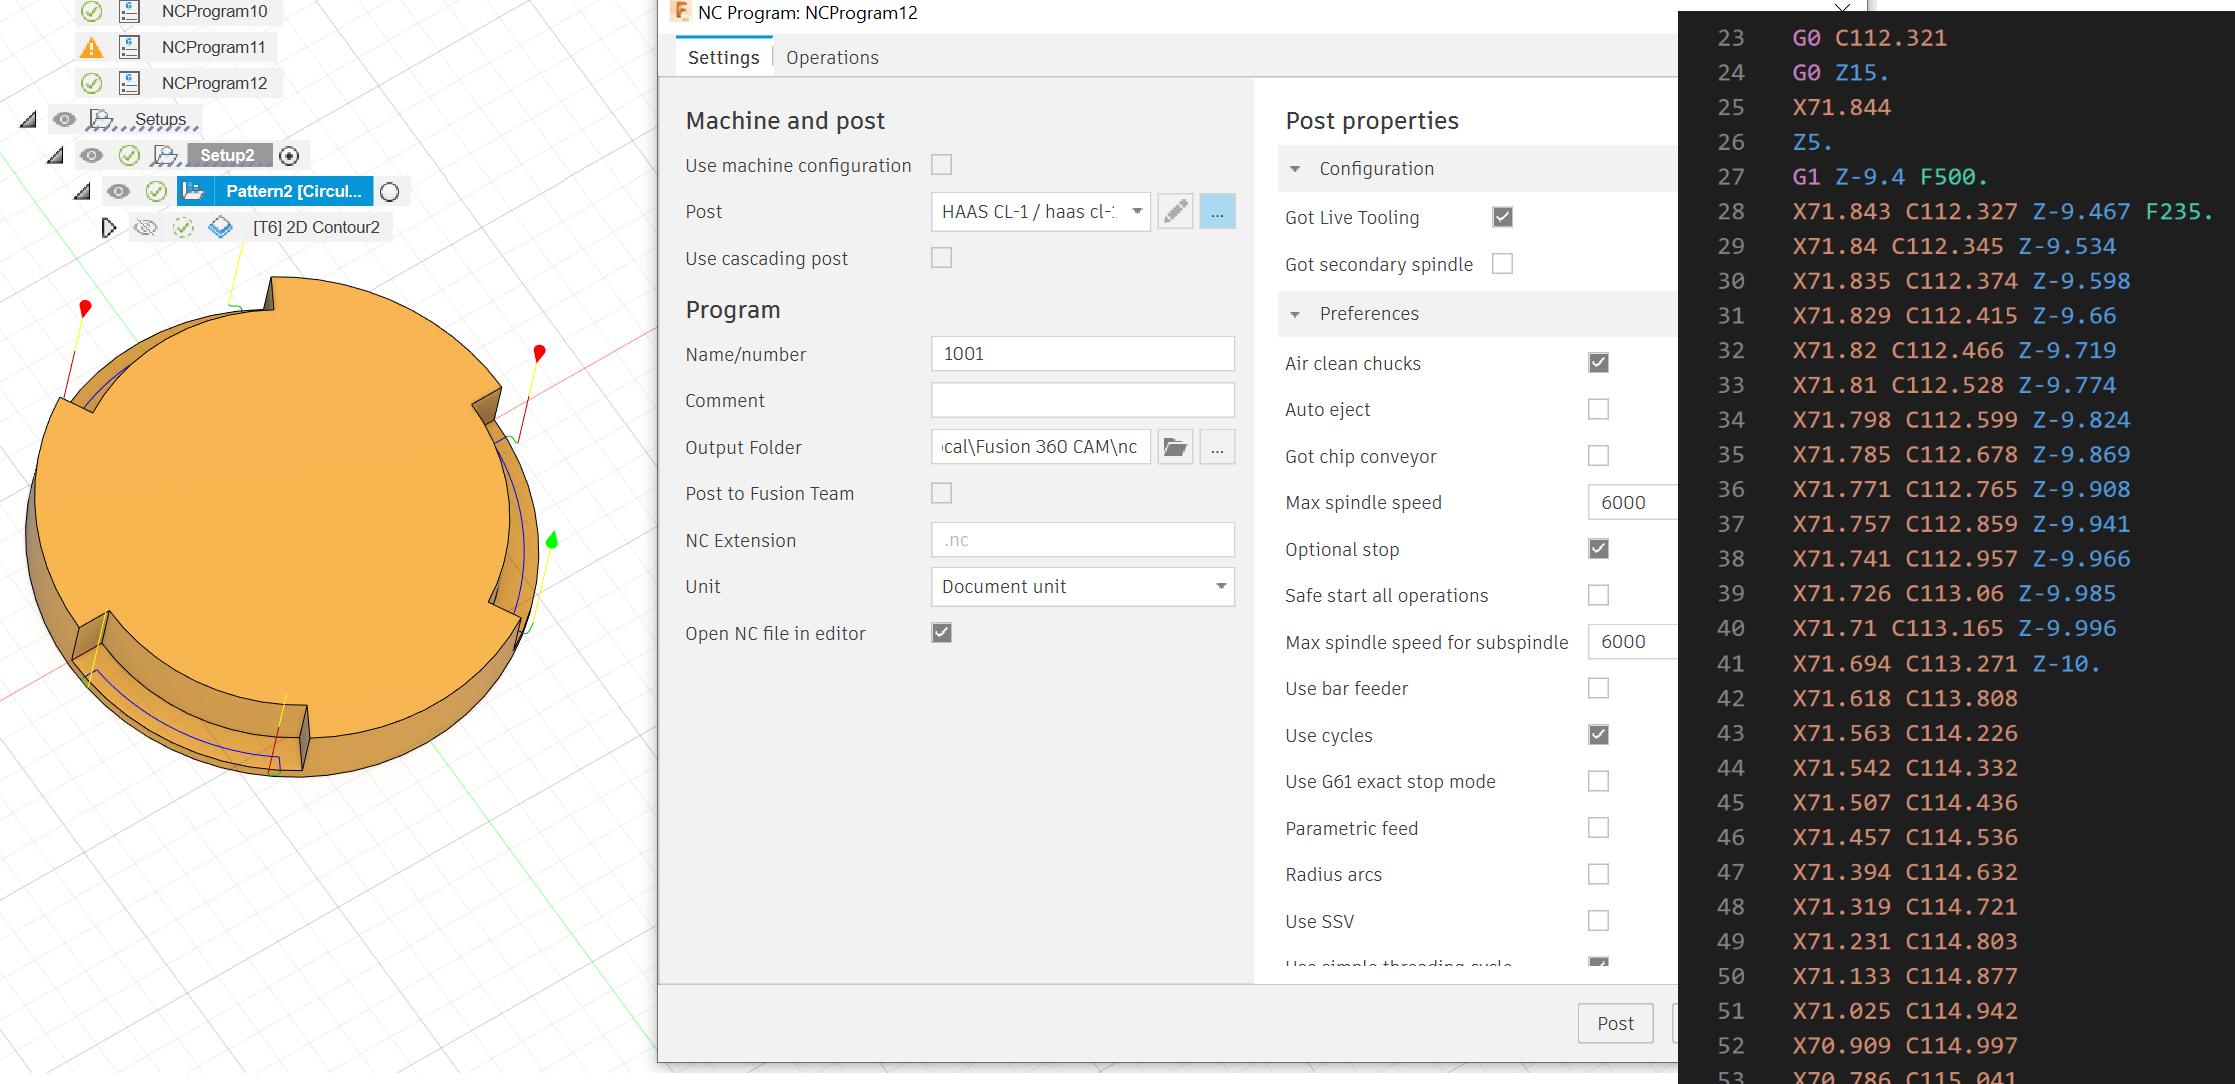Click the pencil edit post icon
This screenshot has height=1084, width=2235.
pos(1175,212)
